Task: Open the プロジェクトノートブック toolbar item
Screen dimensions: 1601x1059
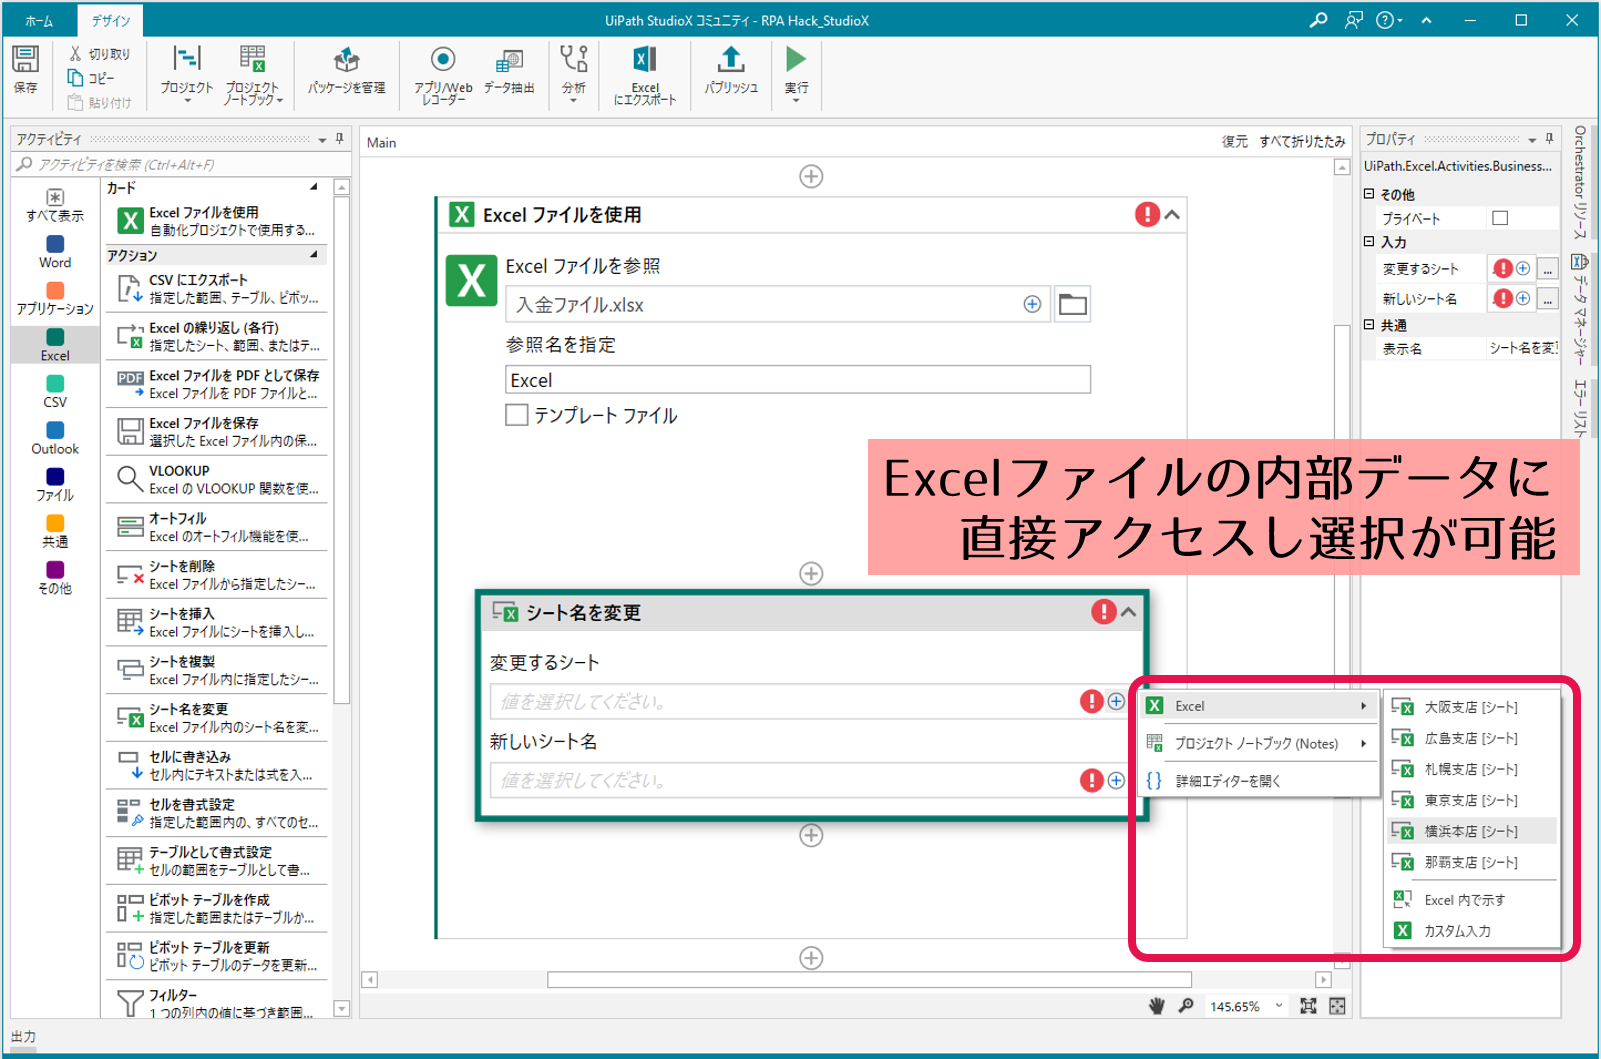Action: (x=252, y=74)
